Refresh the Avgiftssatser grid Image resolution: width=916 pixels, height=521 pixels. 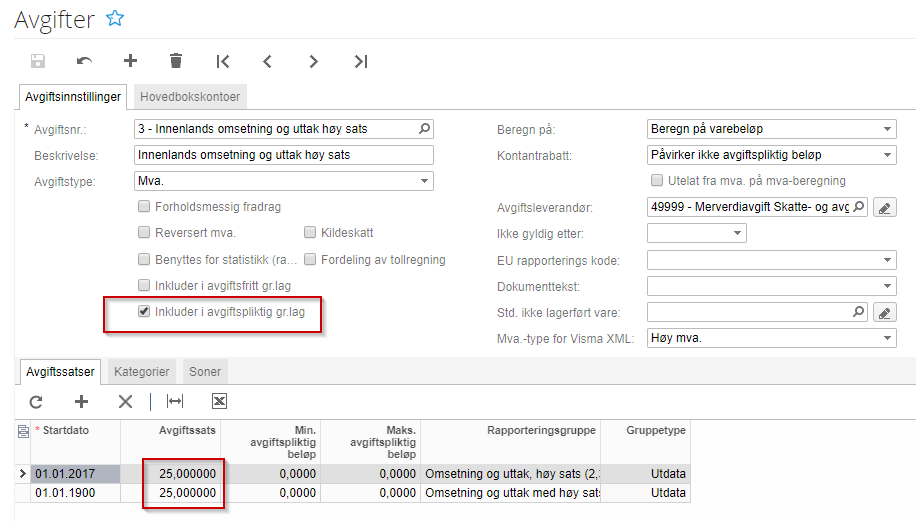[36, 401]
